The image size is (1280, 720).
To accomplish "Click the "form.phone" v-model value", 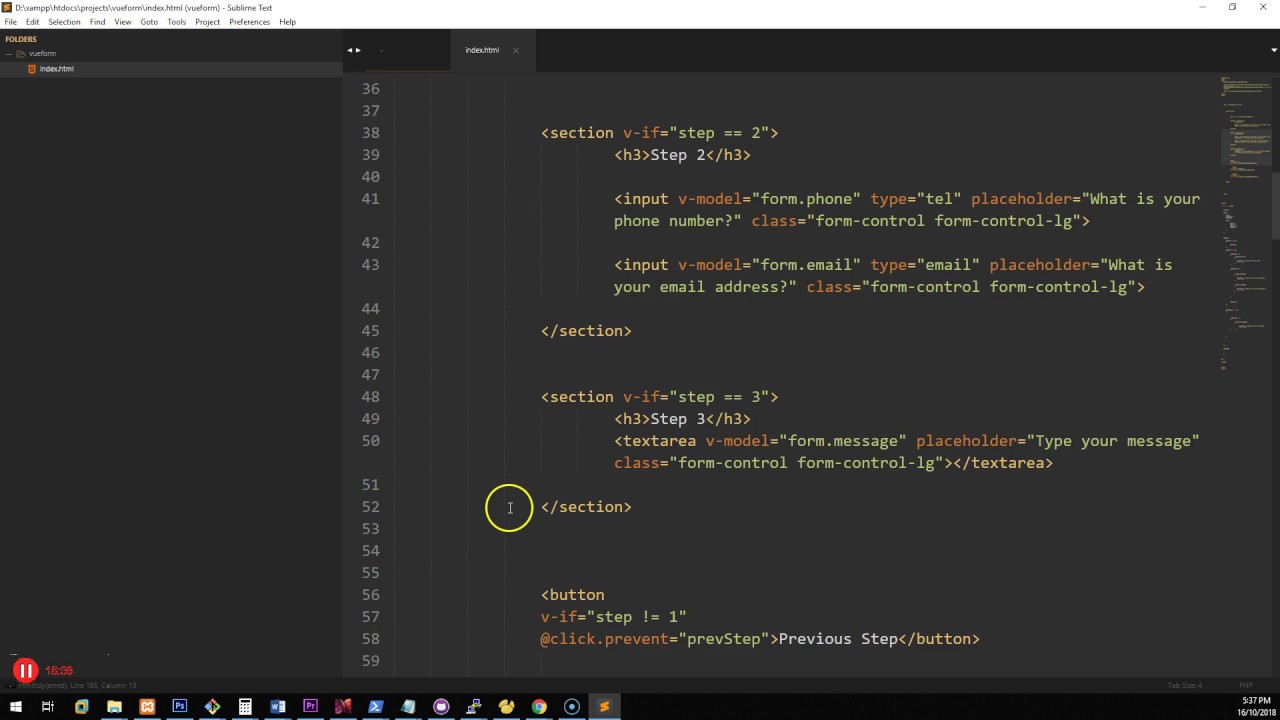I will pos(806,199).
